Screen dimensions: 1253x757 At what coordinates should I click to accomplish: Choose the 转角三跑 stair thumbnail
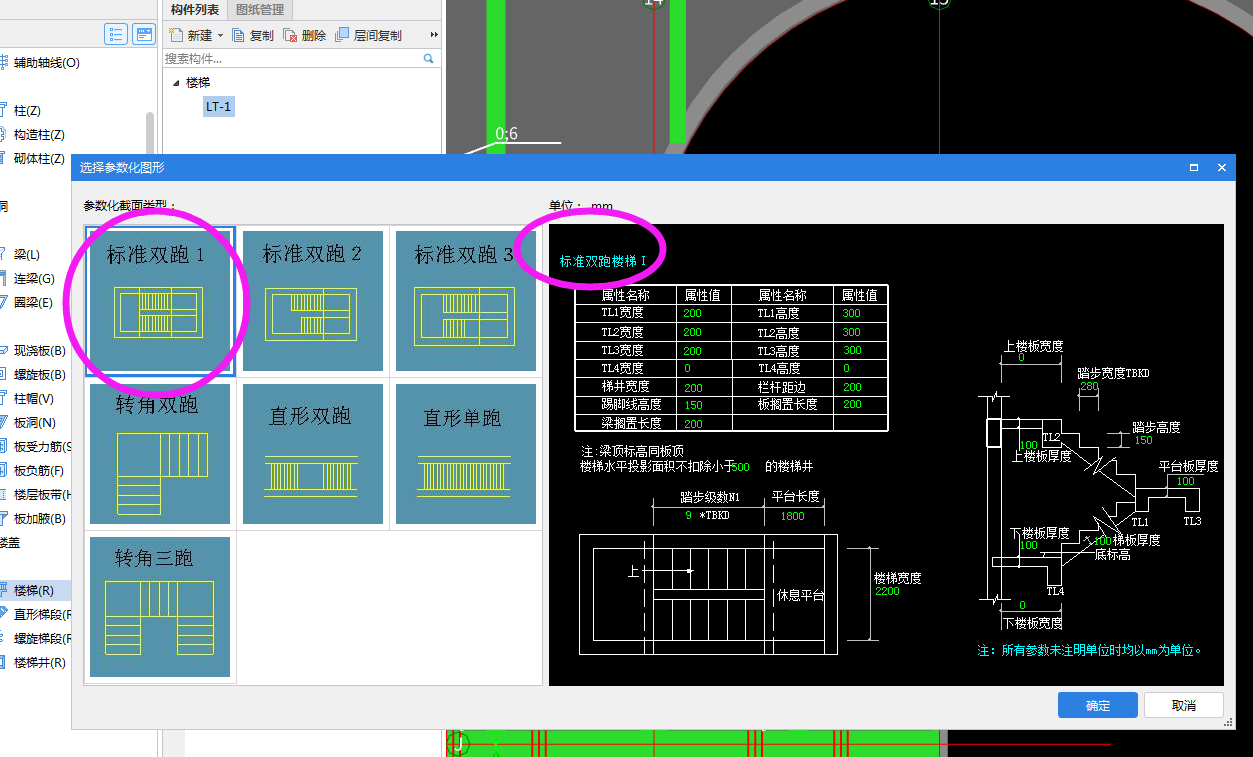[x=160, y=607]
